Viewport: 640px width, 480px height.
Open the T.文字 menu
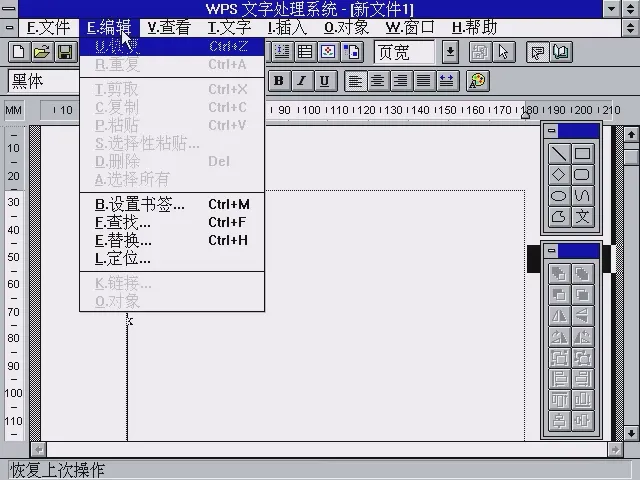229,28
